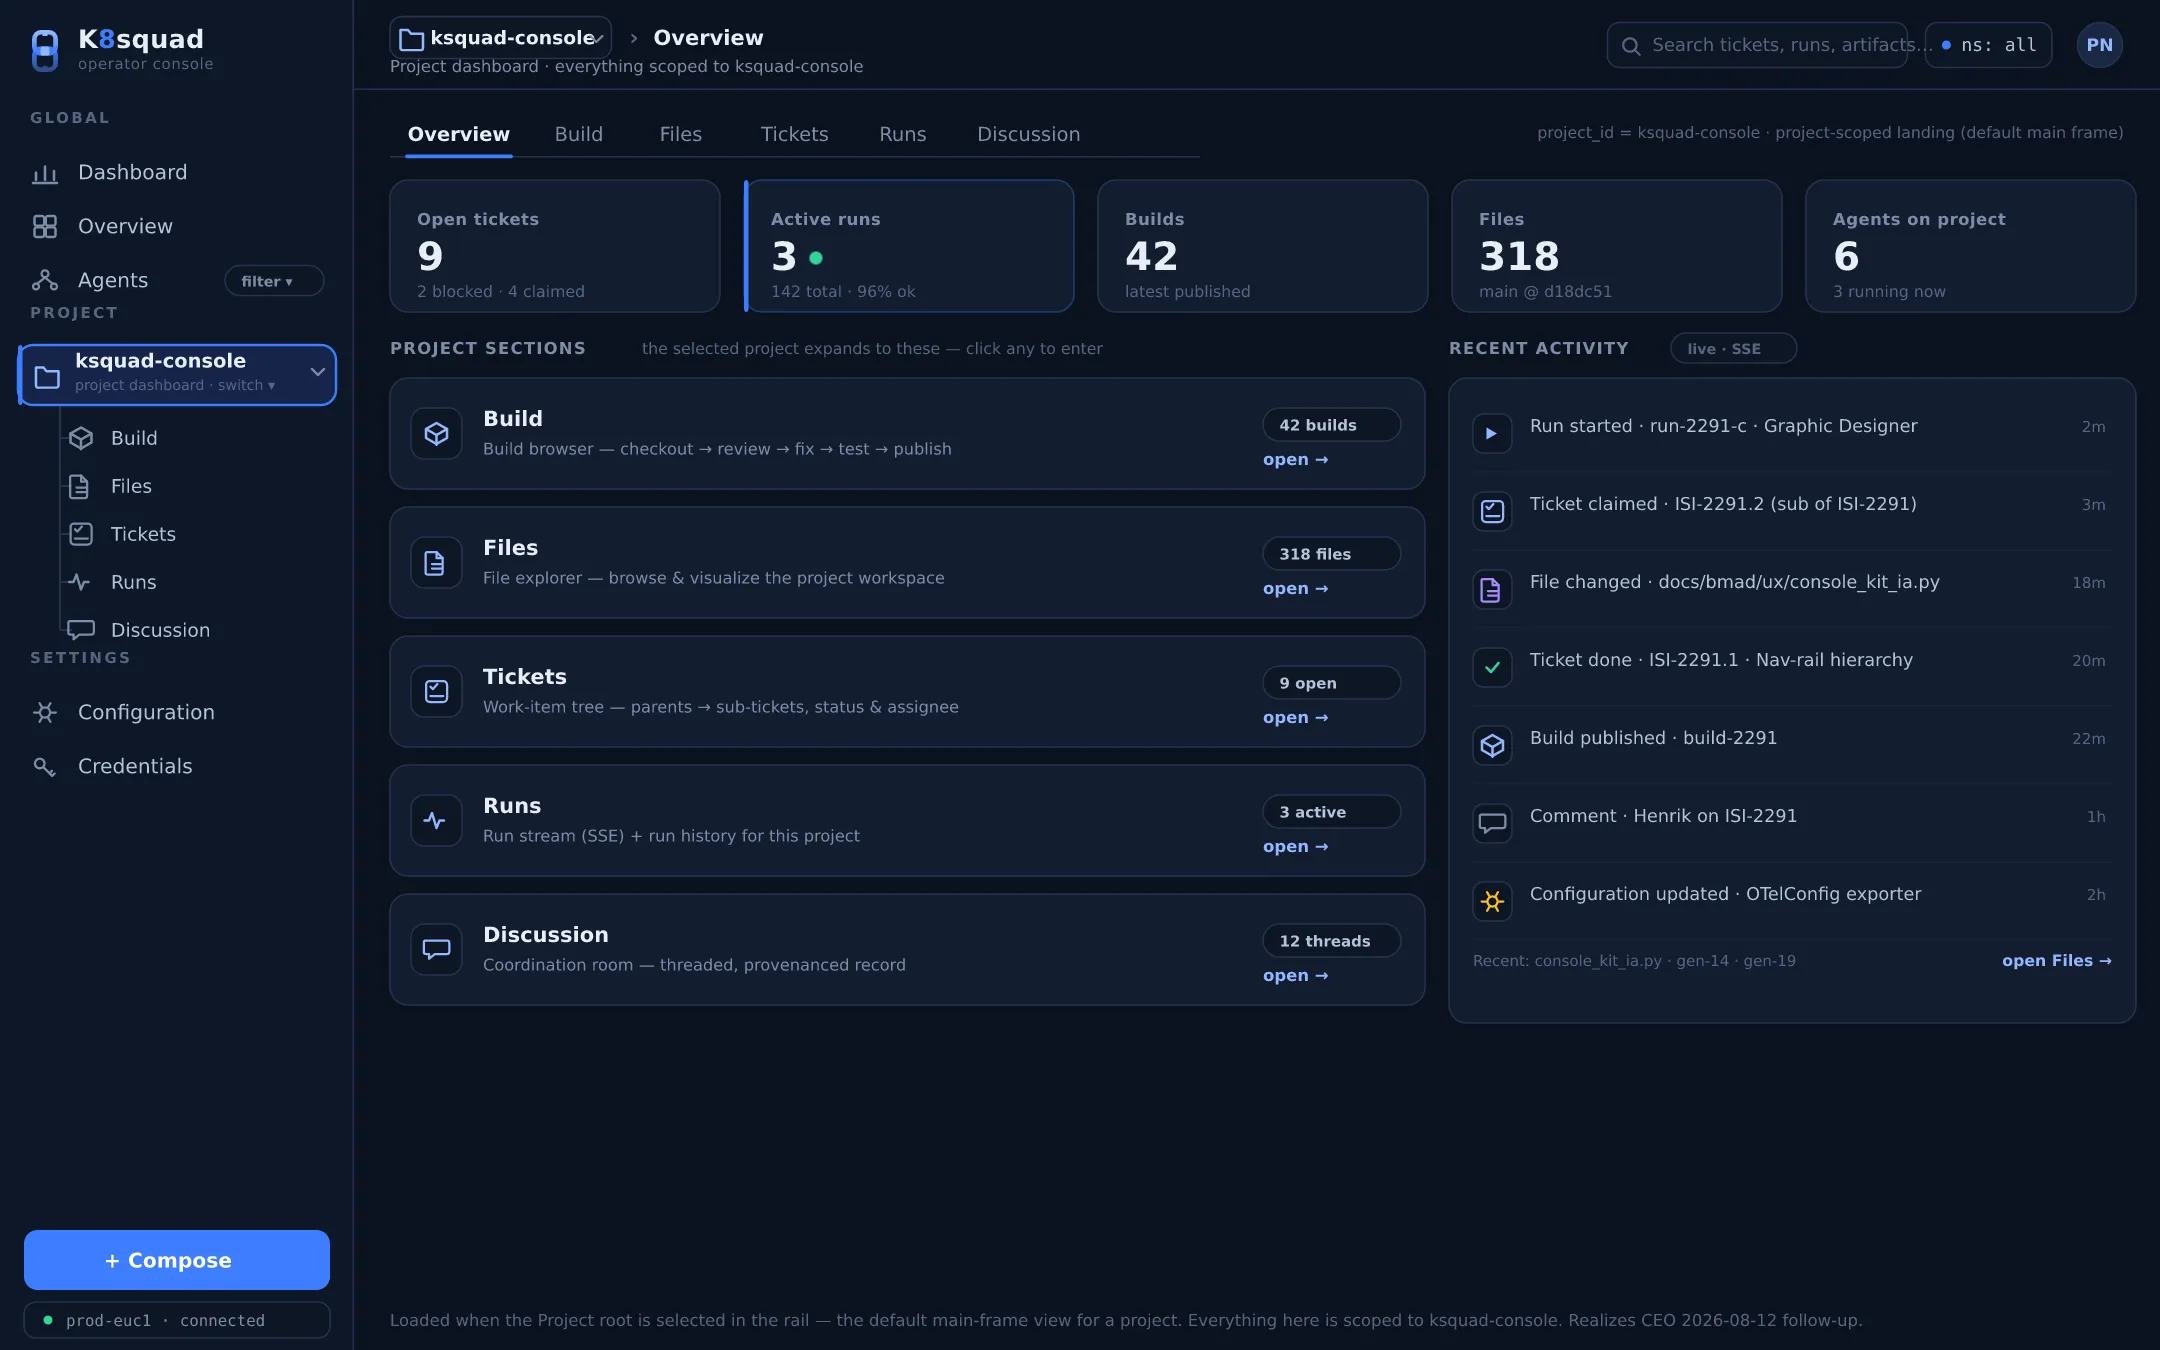Click the PN user avatar

[2099, 45]
